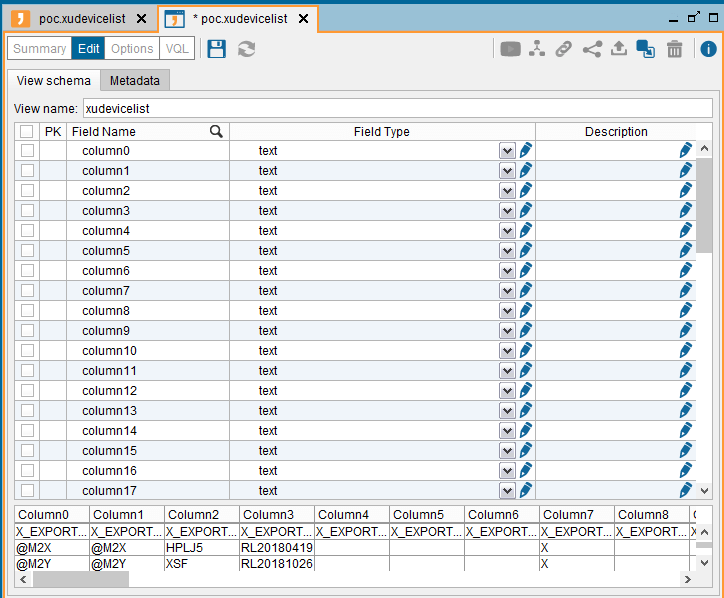
Task: Switch to the Metadata tab
Action: tap(135, 81)
